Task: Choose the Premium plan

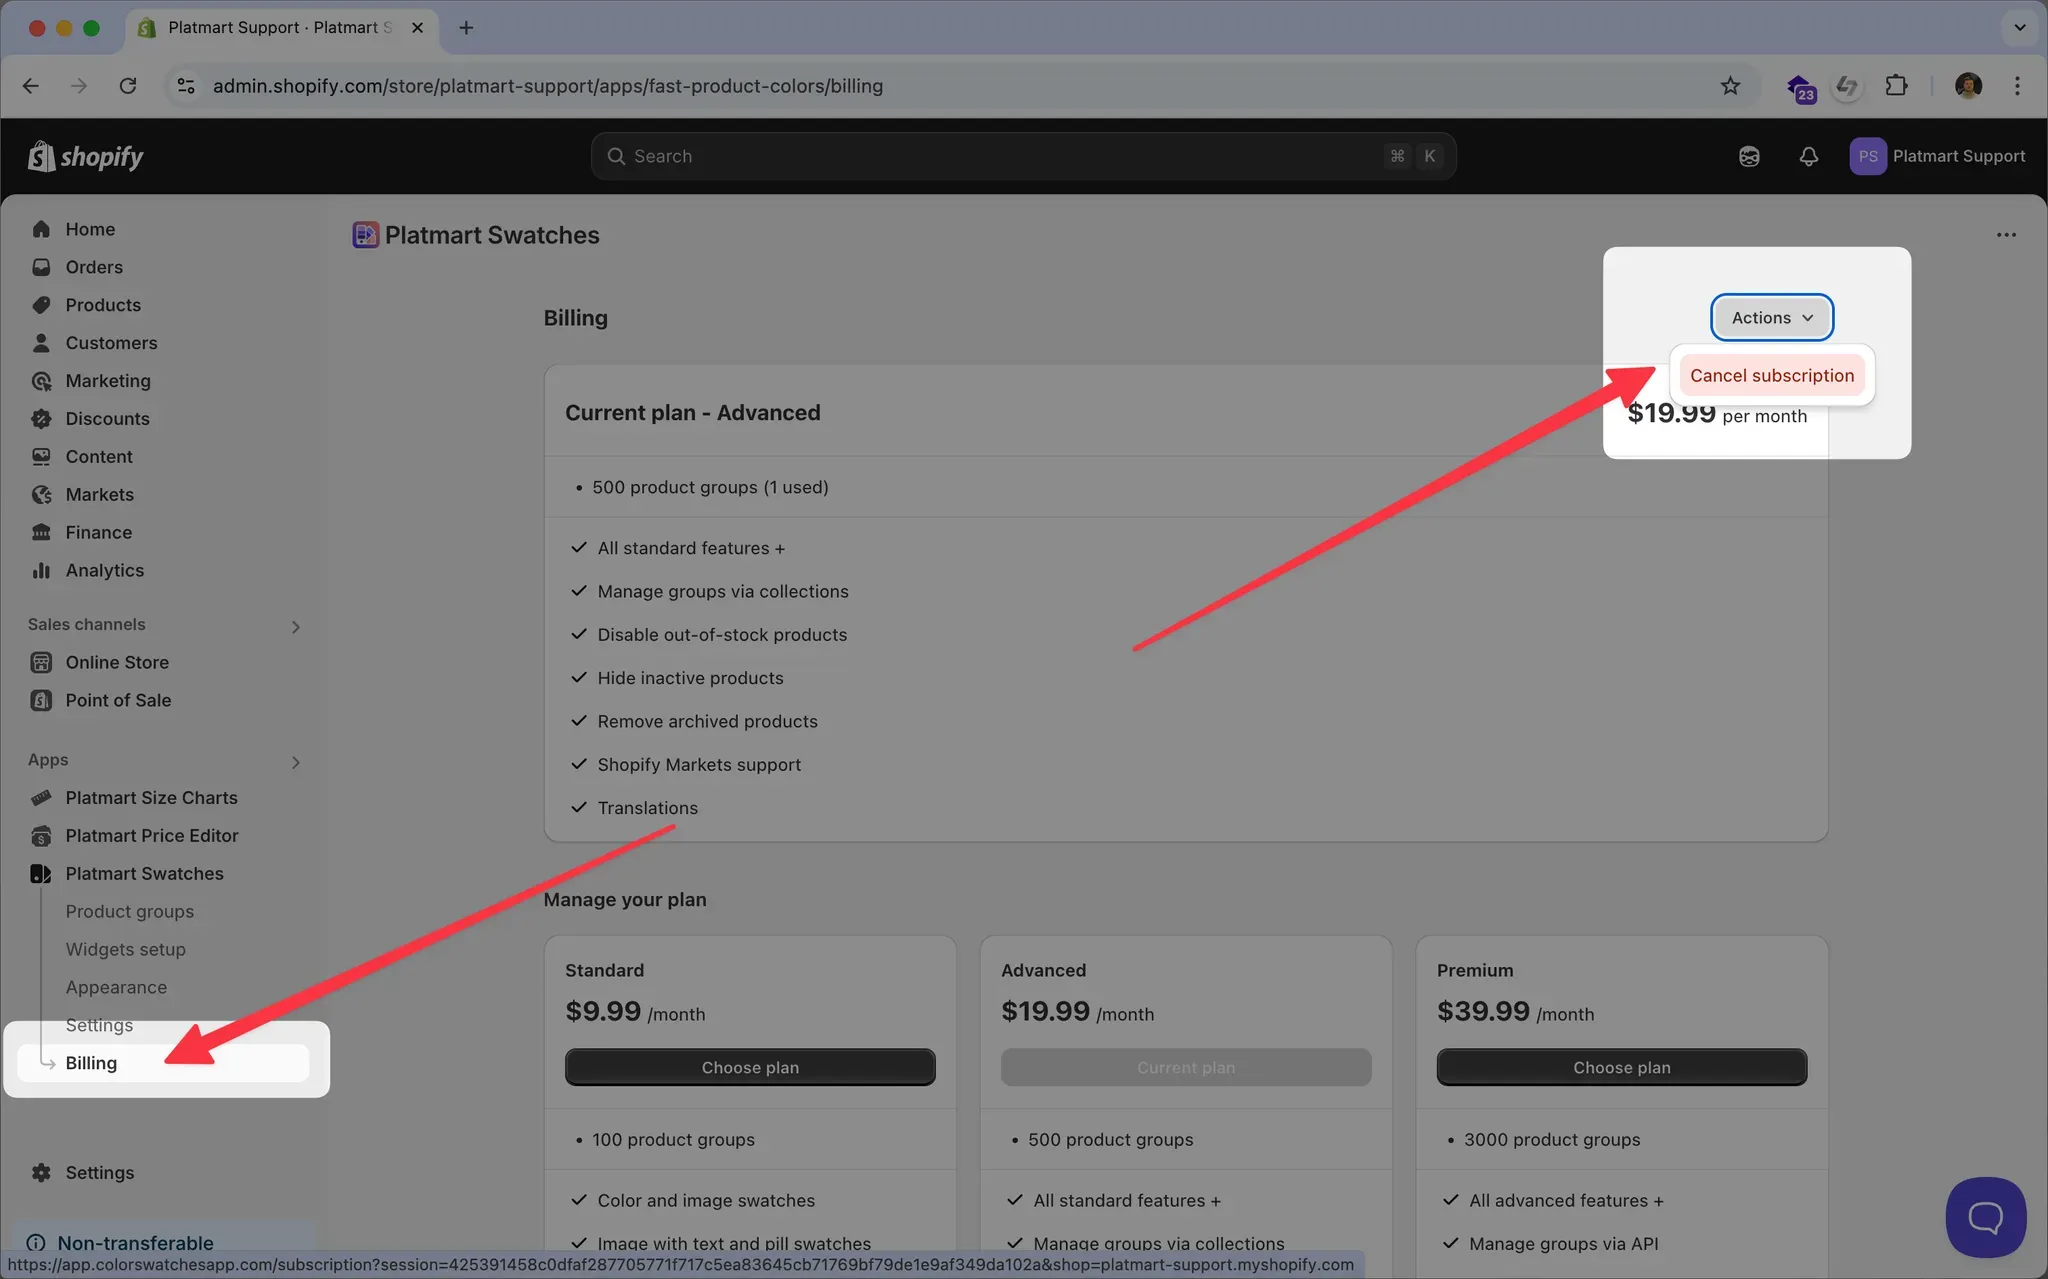Action: tap(1621, 1067)
